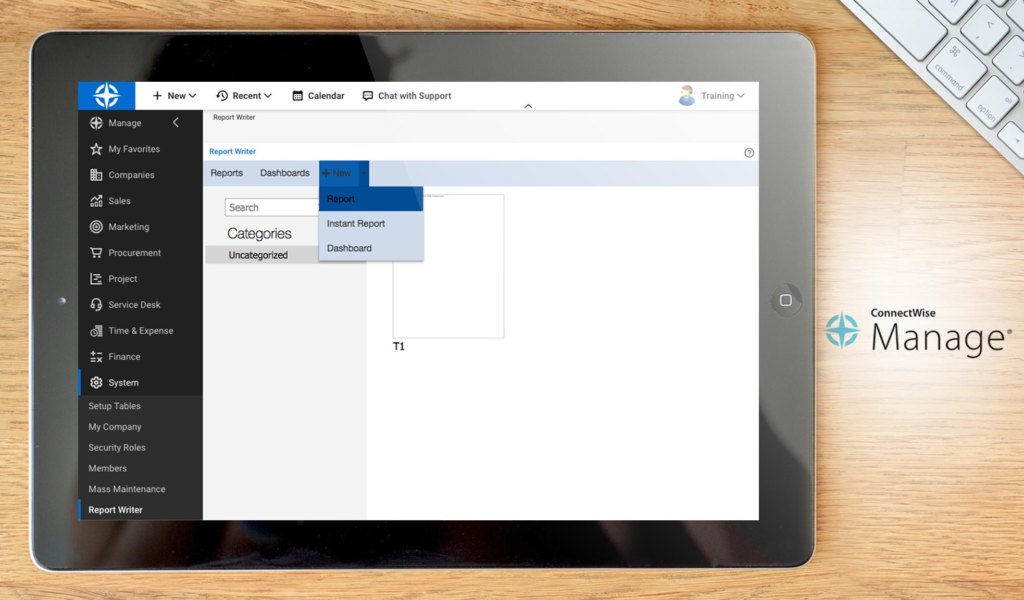Click the Report Writer breadcrumb link

[x=231, y=151]
